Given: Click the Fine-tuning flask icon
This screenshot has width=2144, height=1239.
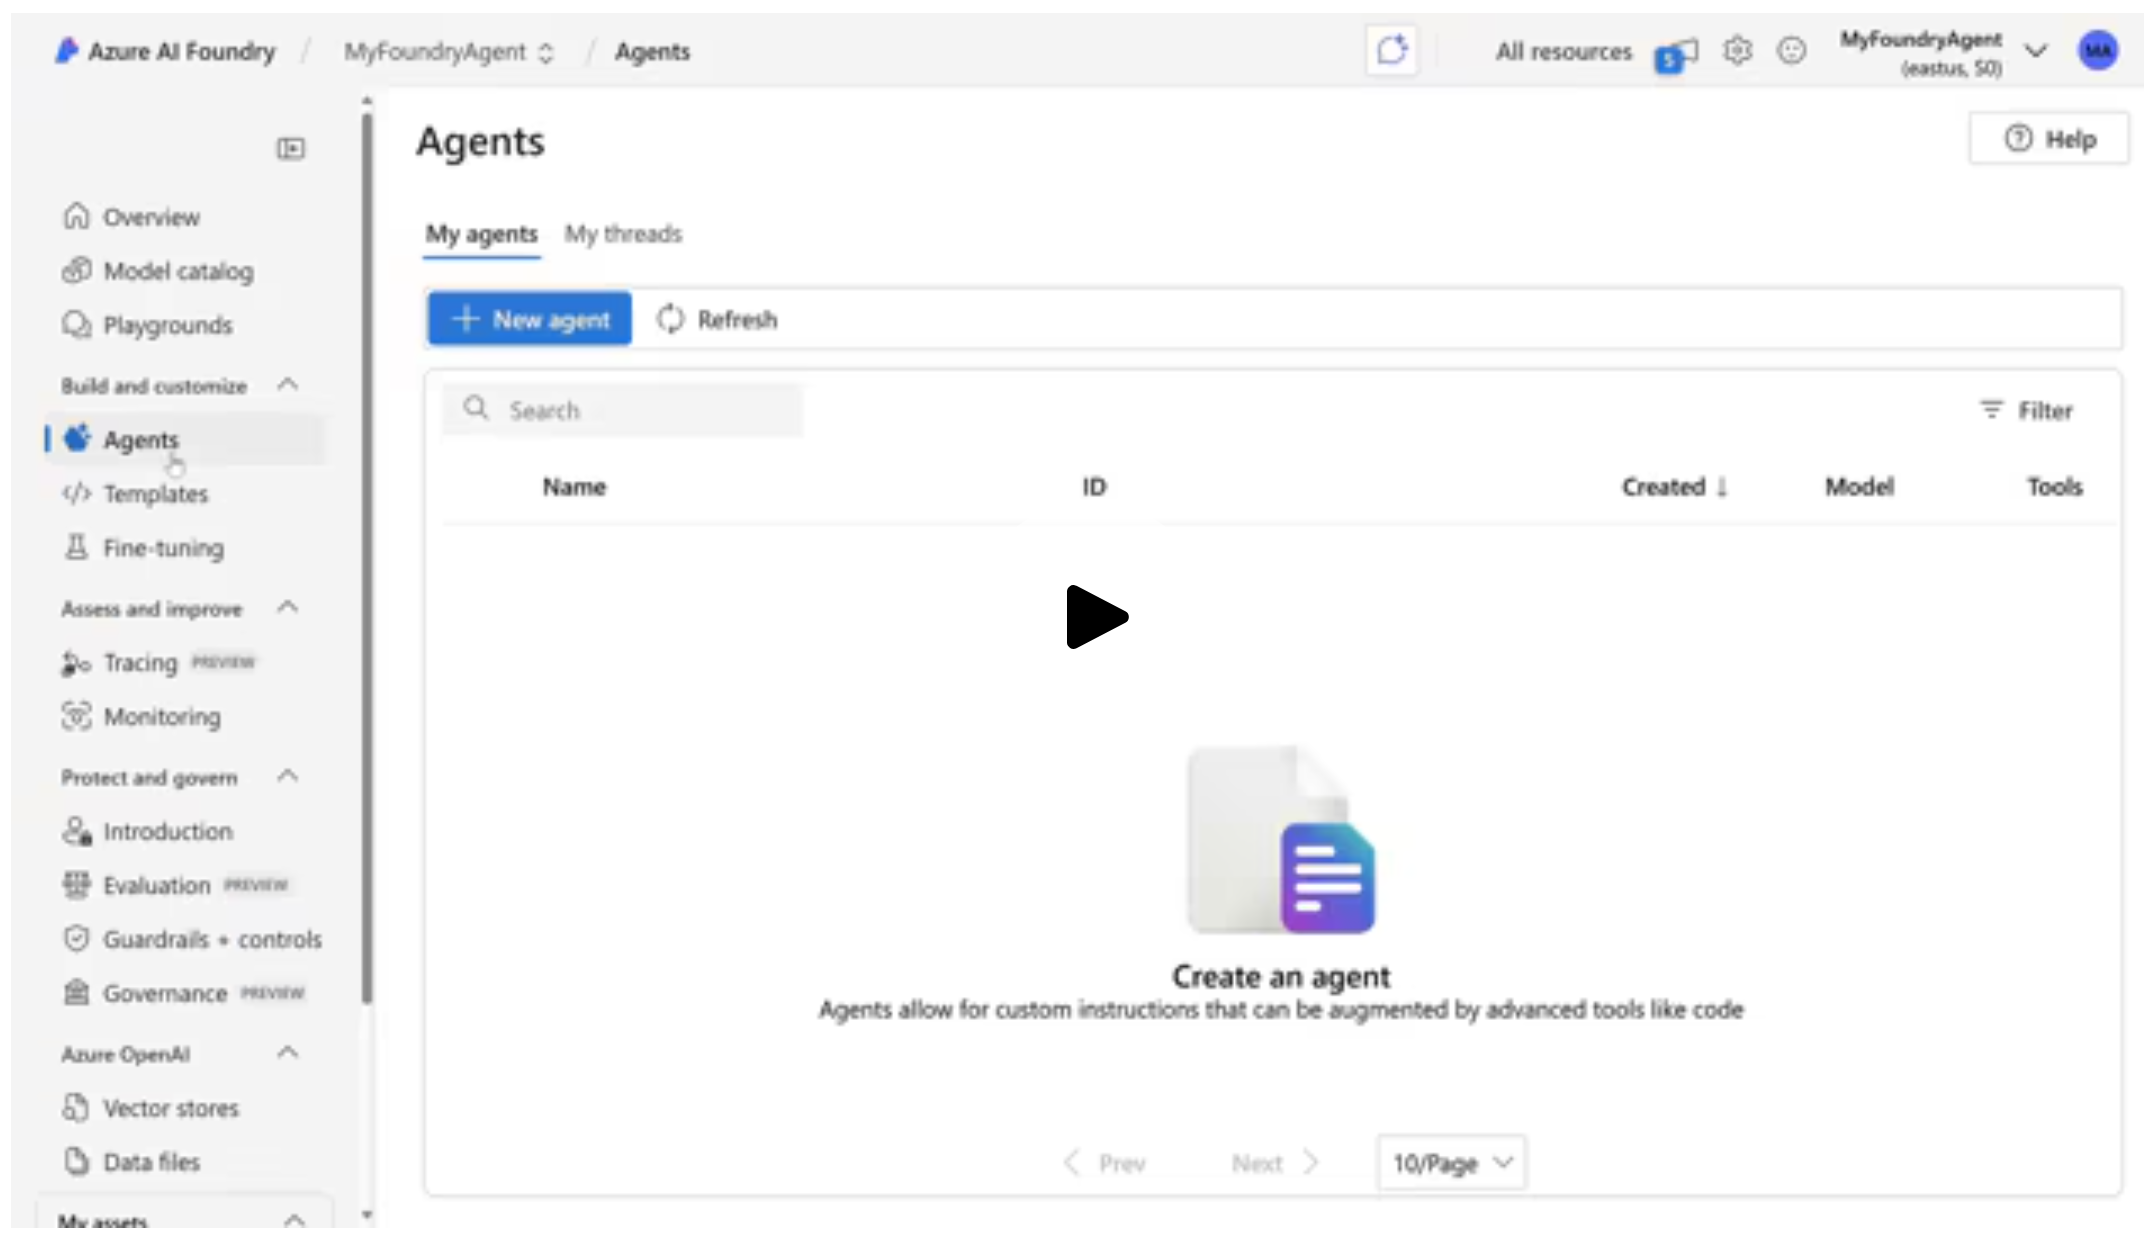Looking at the screenshot, I should tap(76, 546).
